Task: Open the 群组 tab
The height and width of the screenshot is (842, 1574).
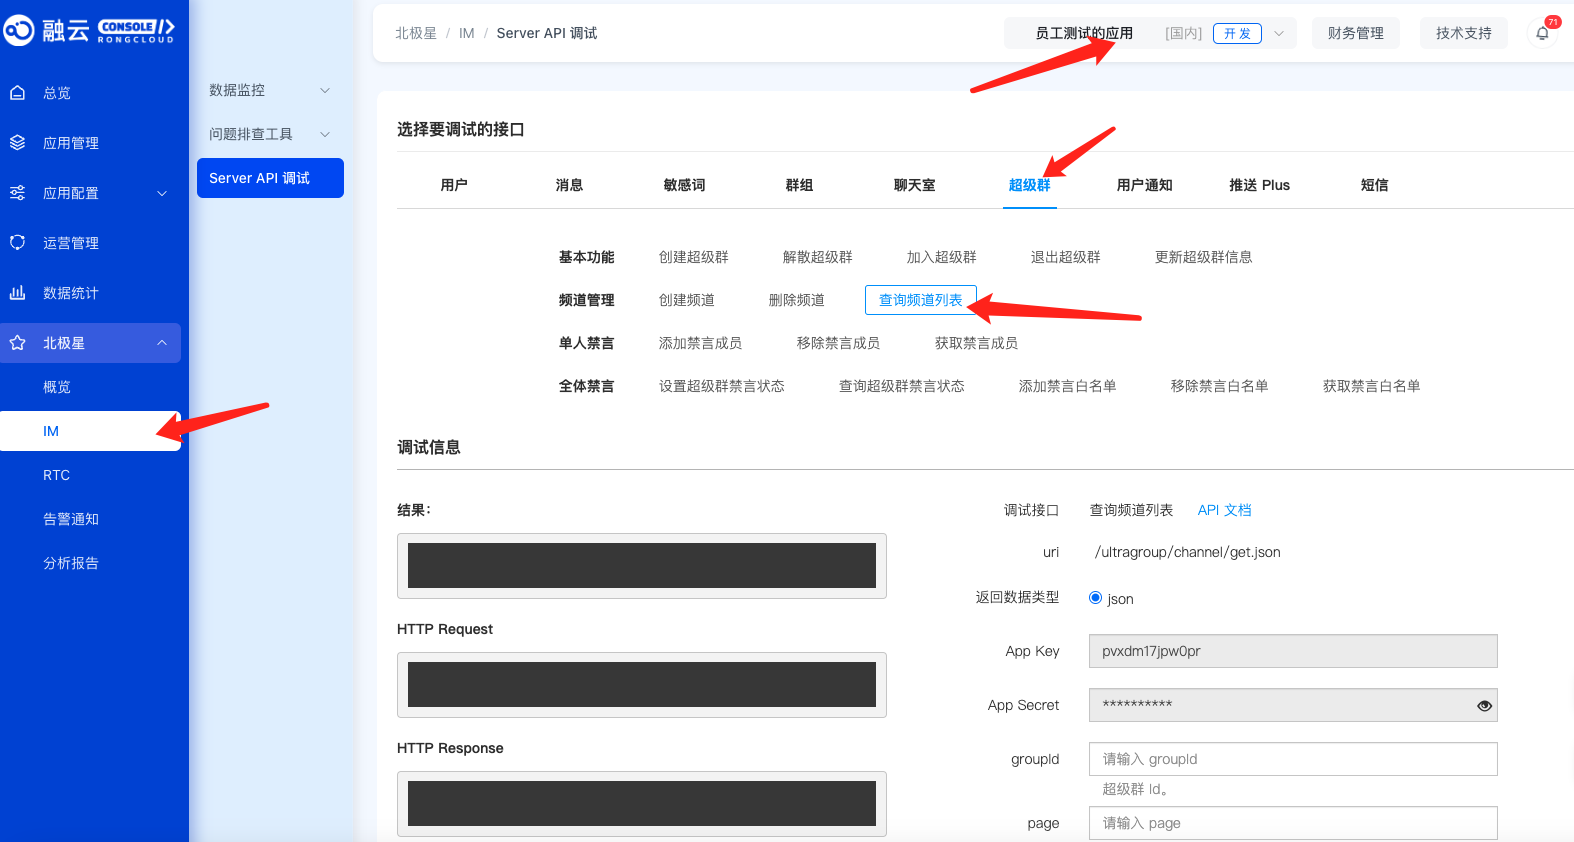Action: 799,185
